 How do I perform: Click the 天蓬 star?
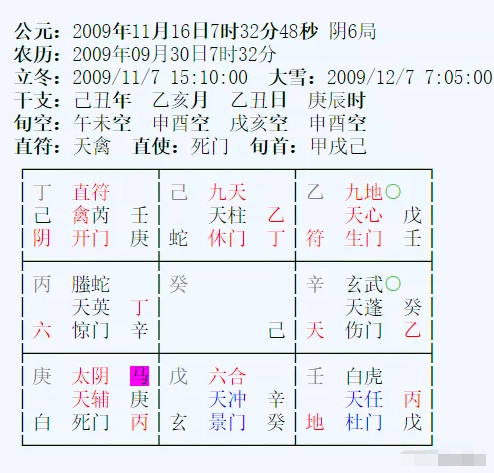click(364, 307)
